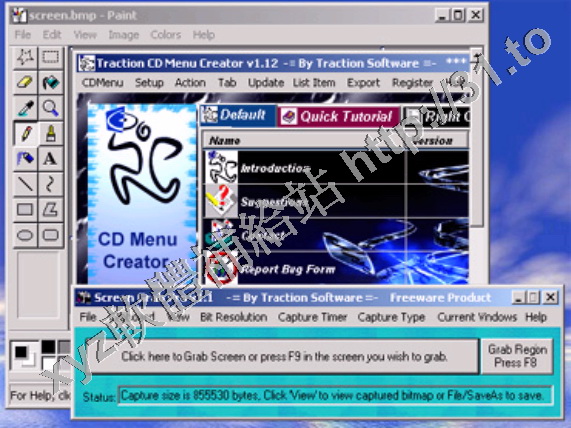Screen dimensions: 571x428
Task: Open the Register menu in CD Menu Creator
Action: (413, 83)
